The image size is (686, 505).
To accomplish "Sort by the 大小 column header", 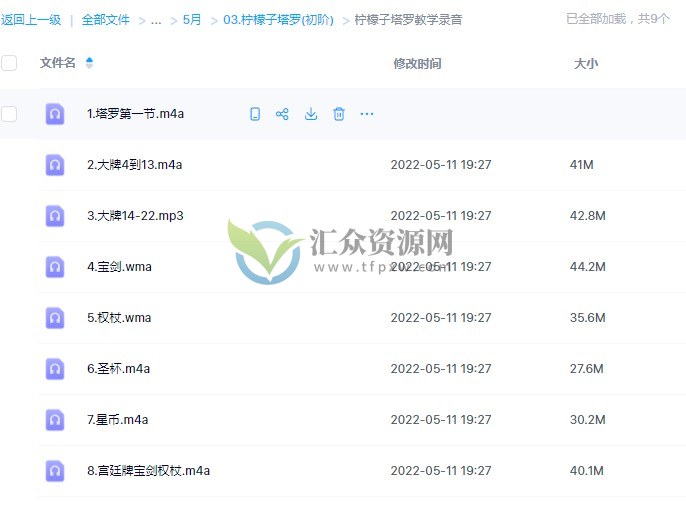I will (x=585, y=63).
